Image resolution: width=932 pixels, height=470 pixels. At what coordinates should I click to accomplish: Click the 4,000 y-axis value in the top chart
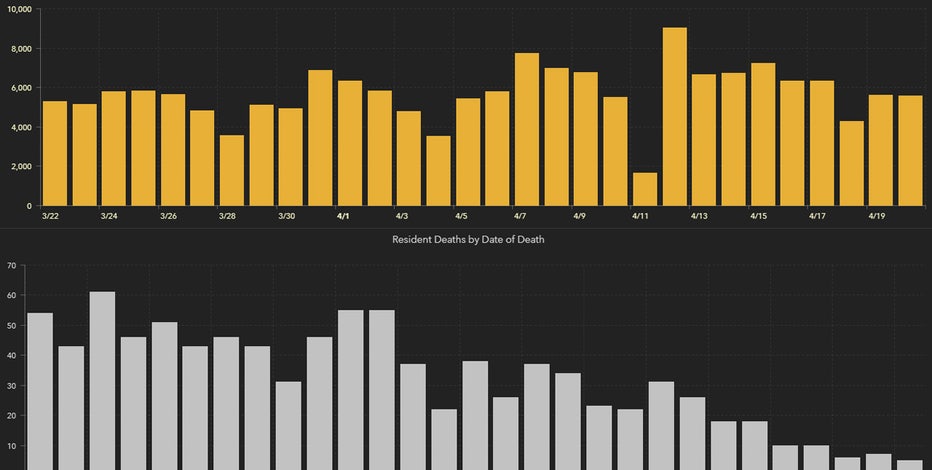click(x=21, y=127)
